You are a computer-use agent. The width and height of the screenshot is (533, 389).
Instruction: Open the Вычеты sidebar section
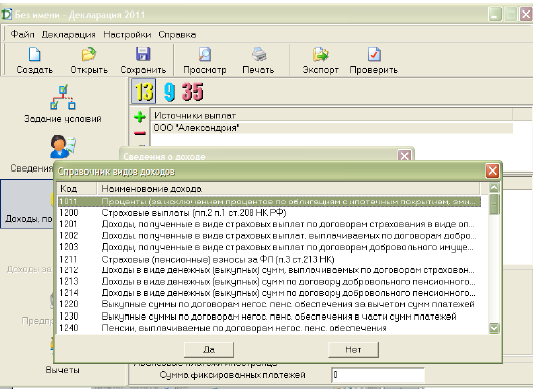click(63, 370)
